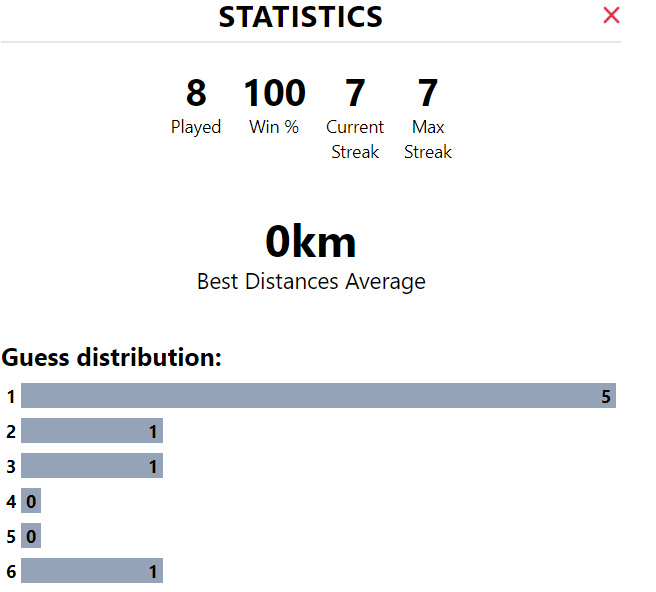This screenshot has width=656, height=592.
Task: Click the Played label text
Action: coord(196,127)
